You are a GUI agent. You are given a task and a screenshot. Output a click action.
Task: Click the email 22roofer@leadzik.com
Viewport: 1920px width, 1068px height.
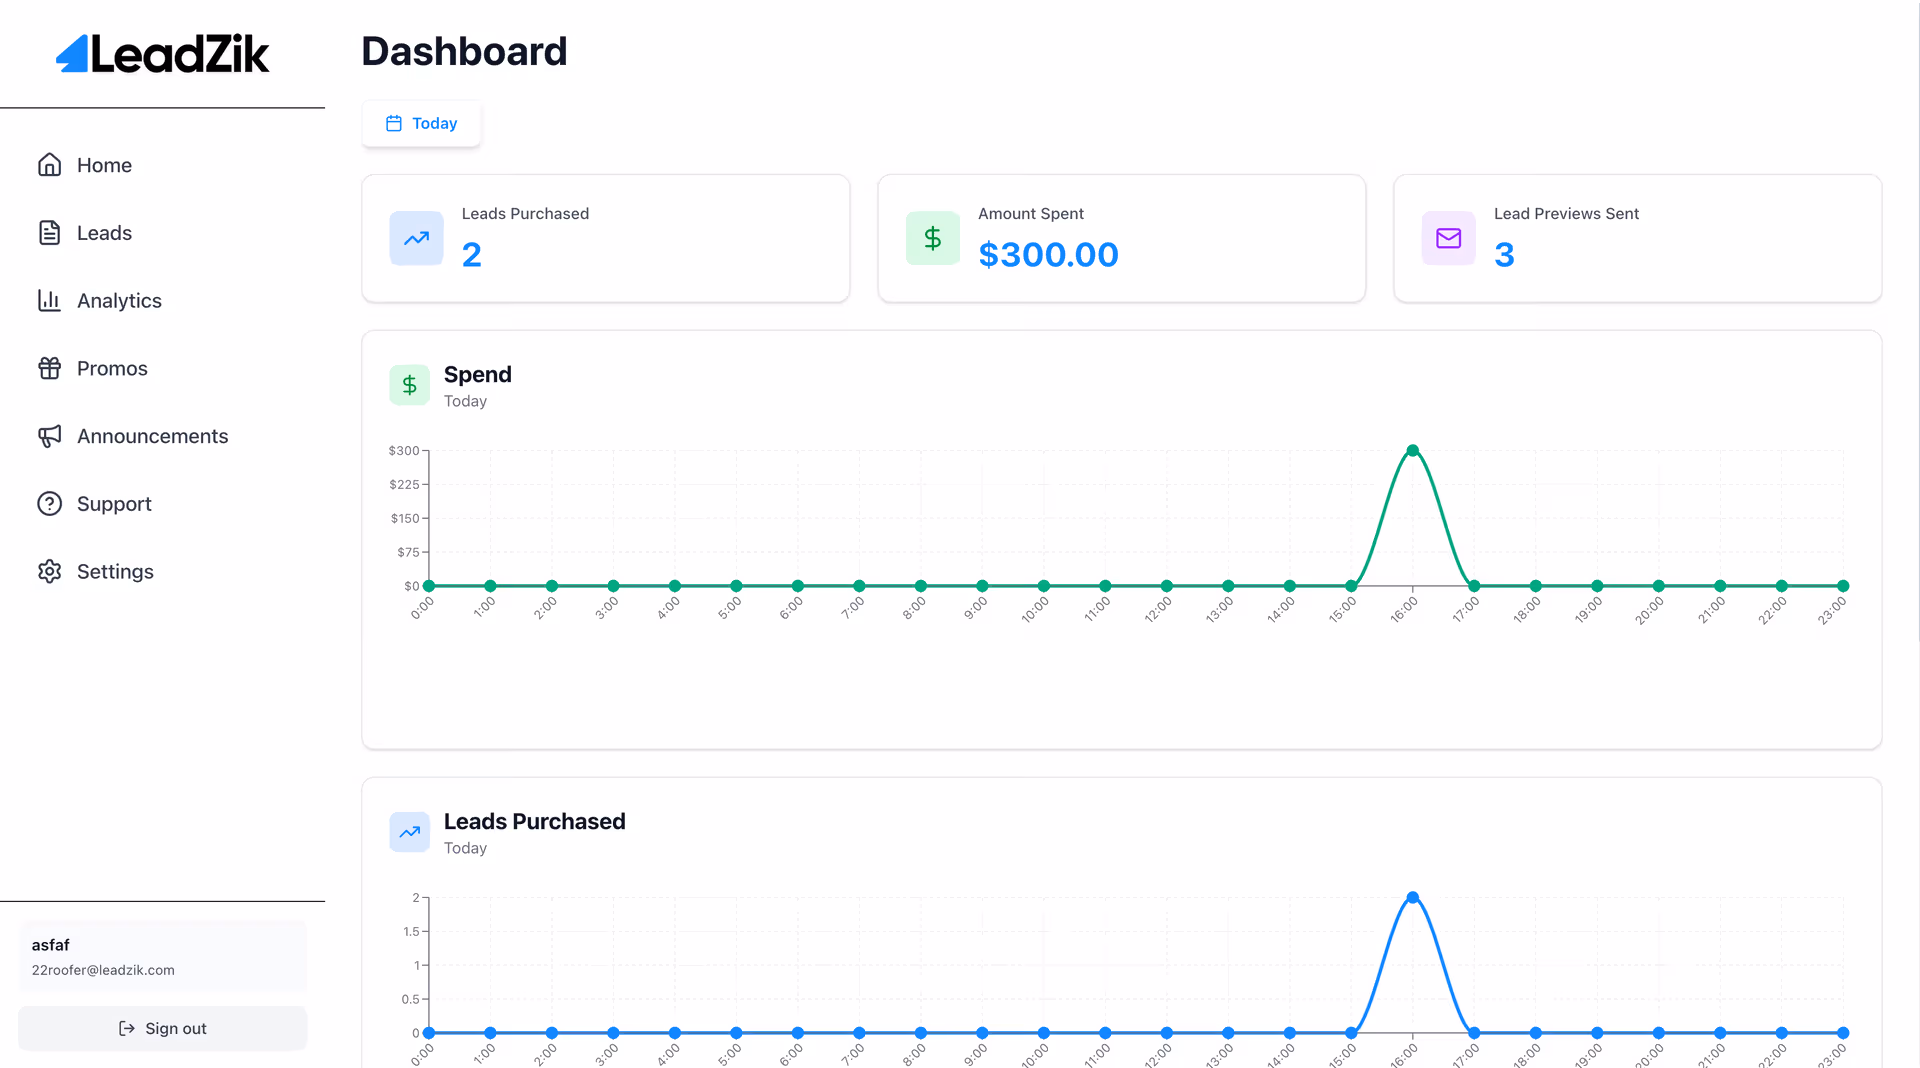pos(102,969)
